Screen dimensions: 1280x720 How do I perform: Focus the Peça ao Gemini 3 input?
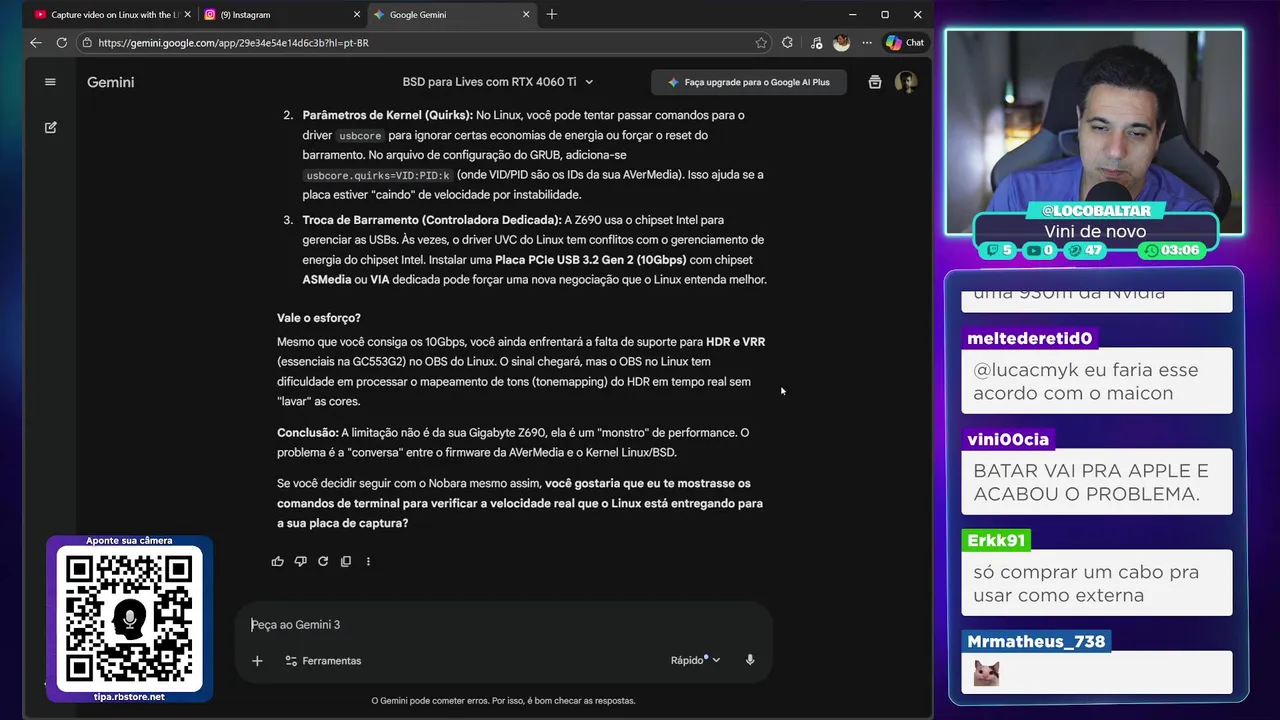click(x=503, y=625)
